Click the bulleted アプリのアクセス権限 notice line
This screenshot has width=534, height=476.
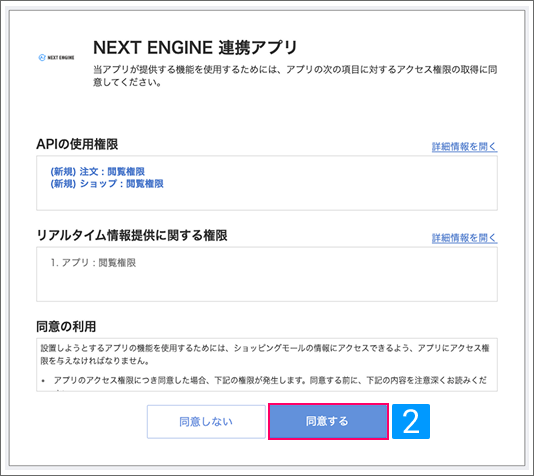(x=269, y=380)
